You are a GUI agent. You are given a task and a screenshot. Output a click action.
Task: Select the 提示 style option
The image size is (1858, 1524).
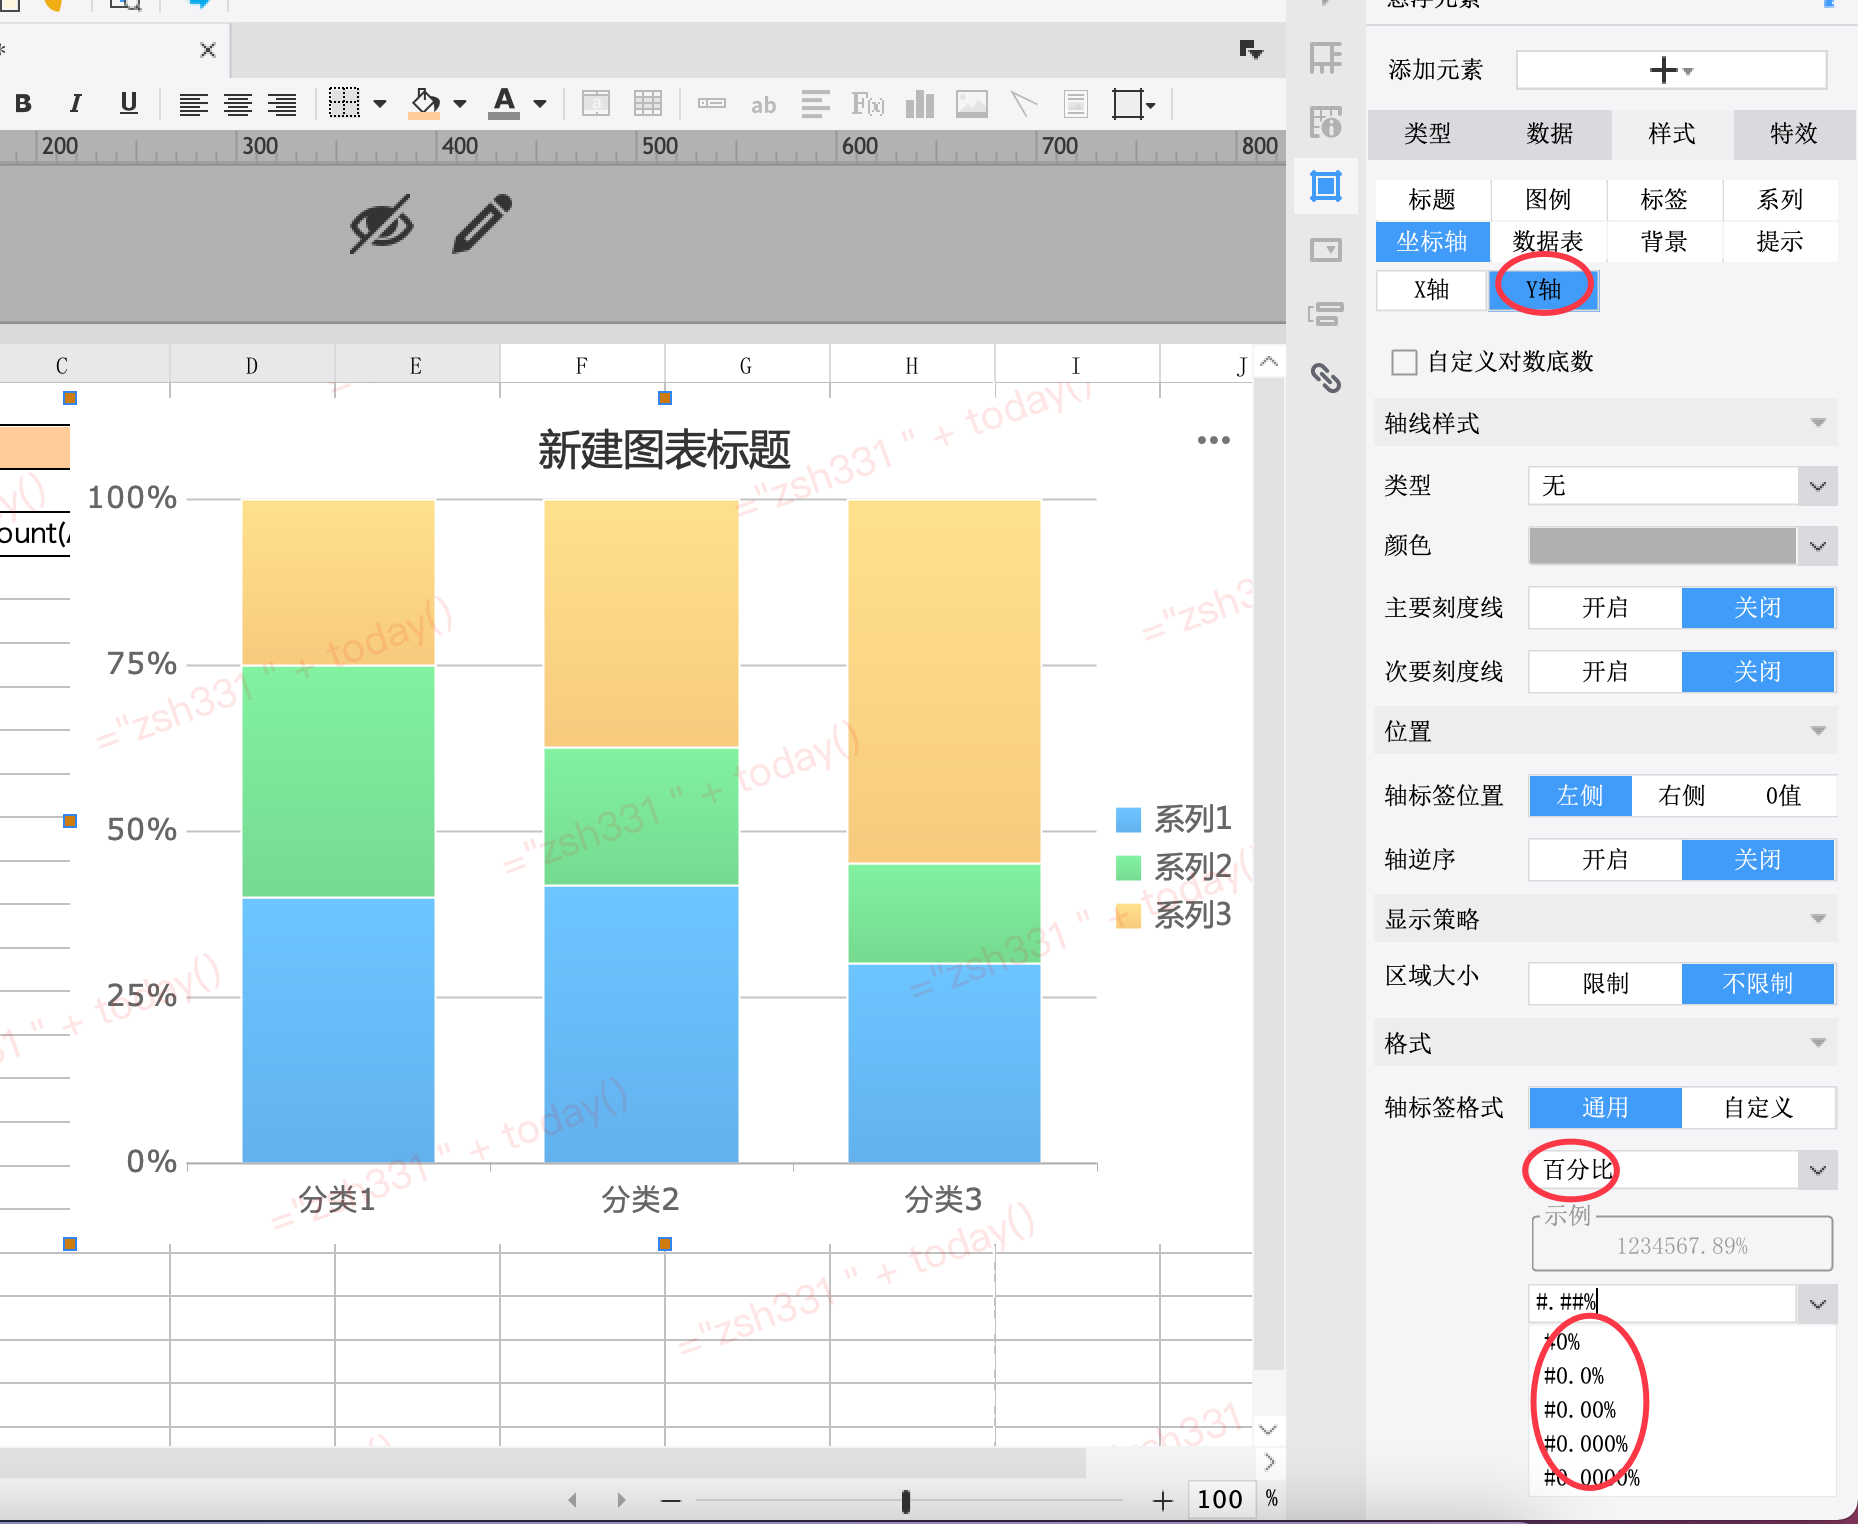point(1780,242)
